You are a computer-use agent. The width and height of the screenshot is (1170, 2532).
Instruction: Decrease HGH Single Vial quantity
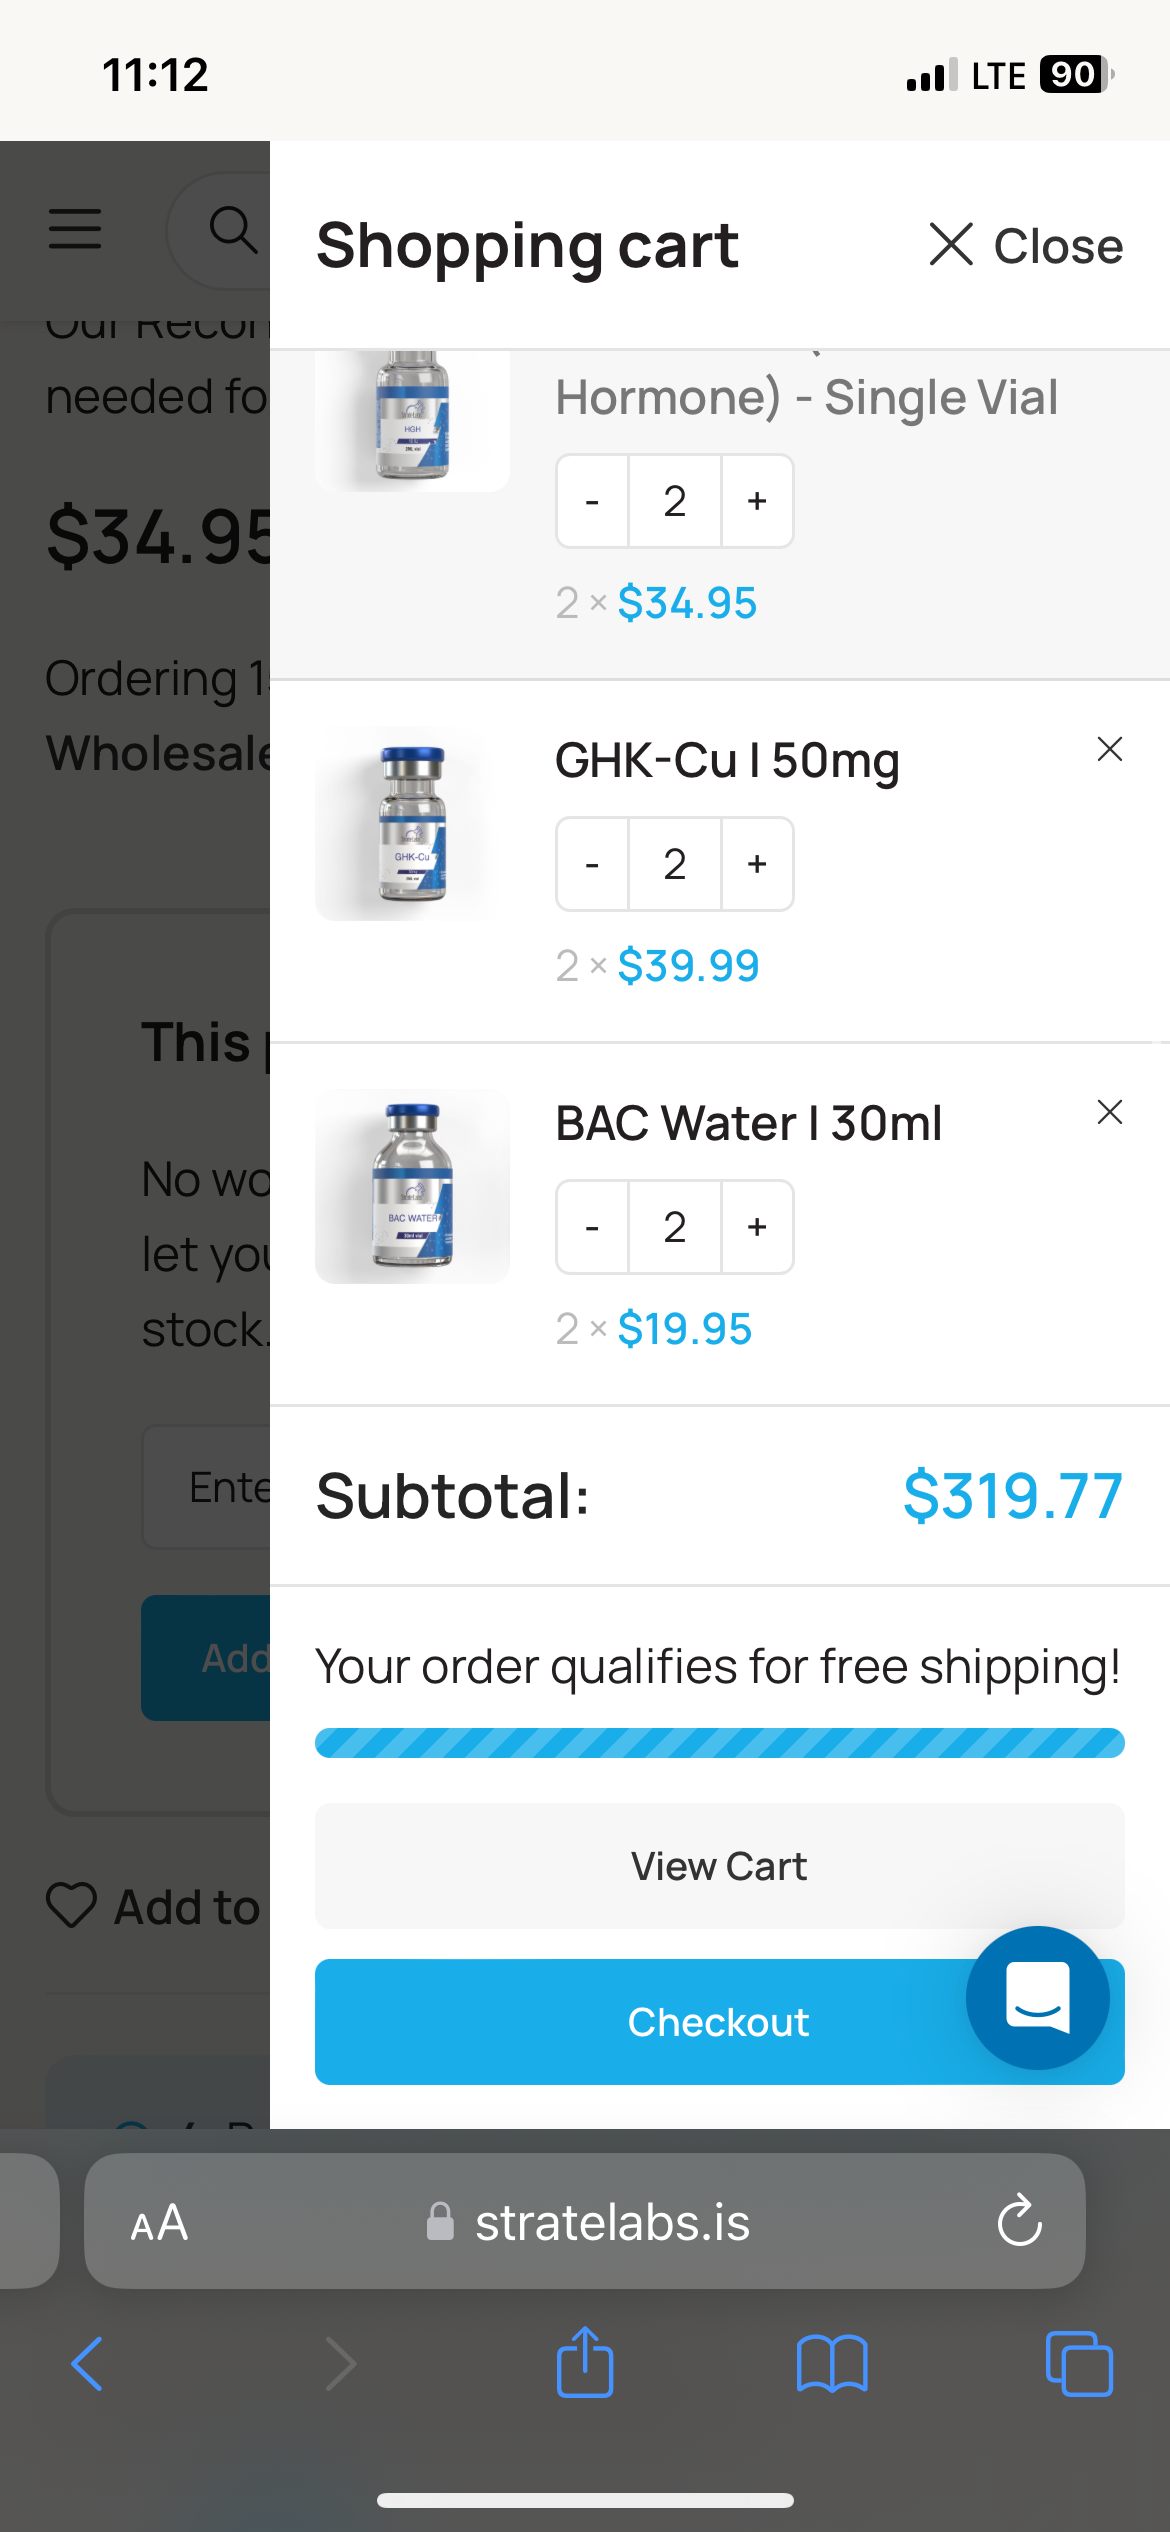point(592,501)
